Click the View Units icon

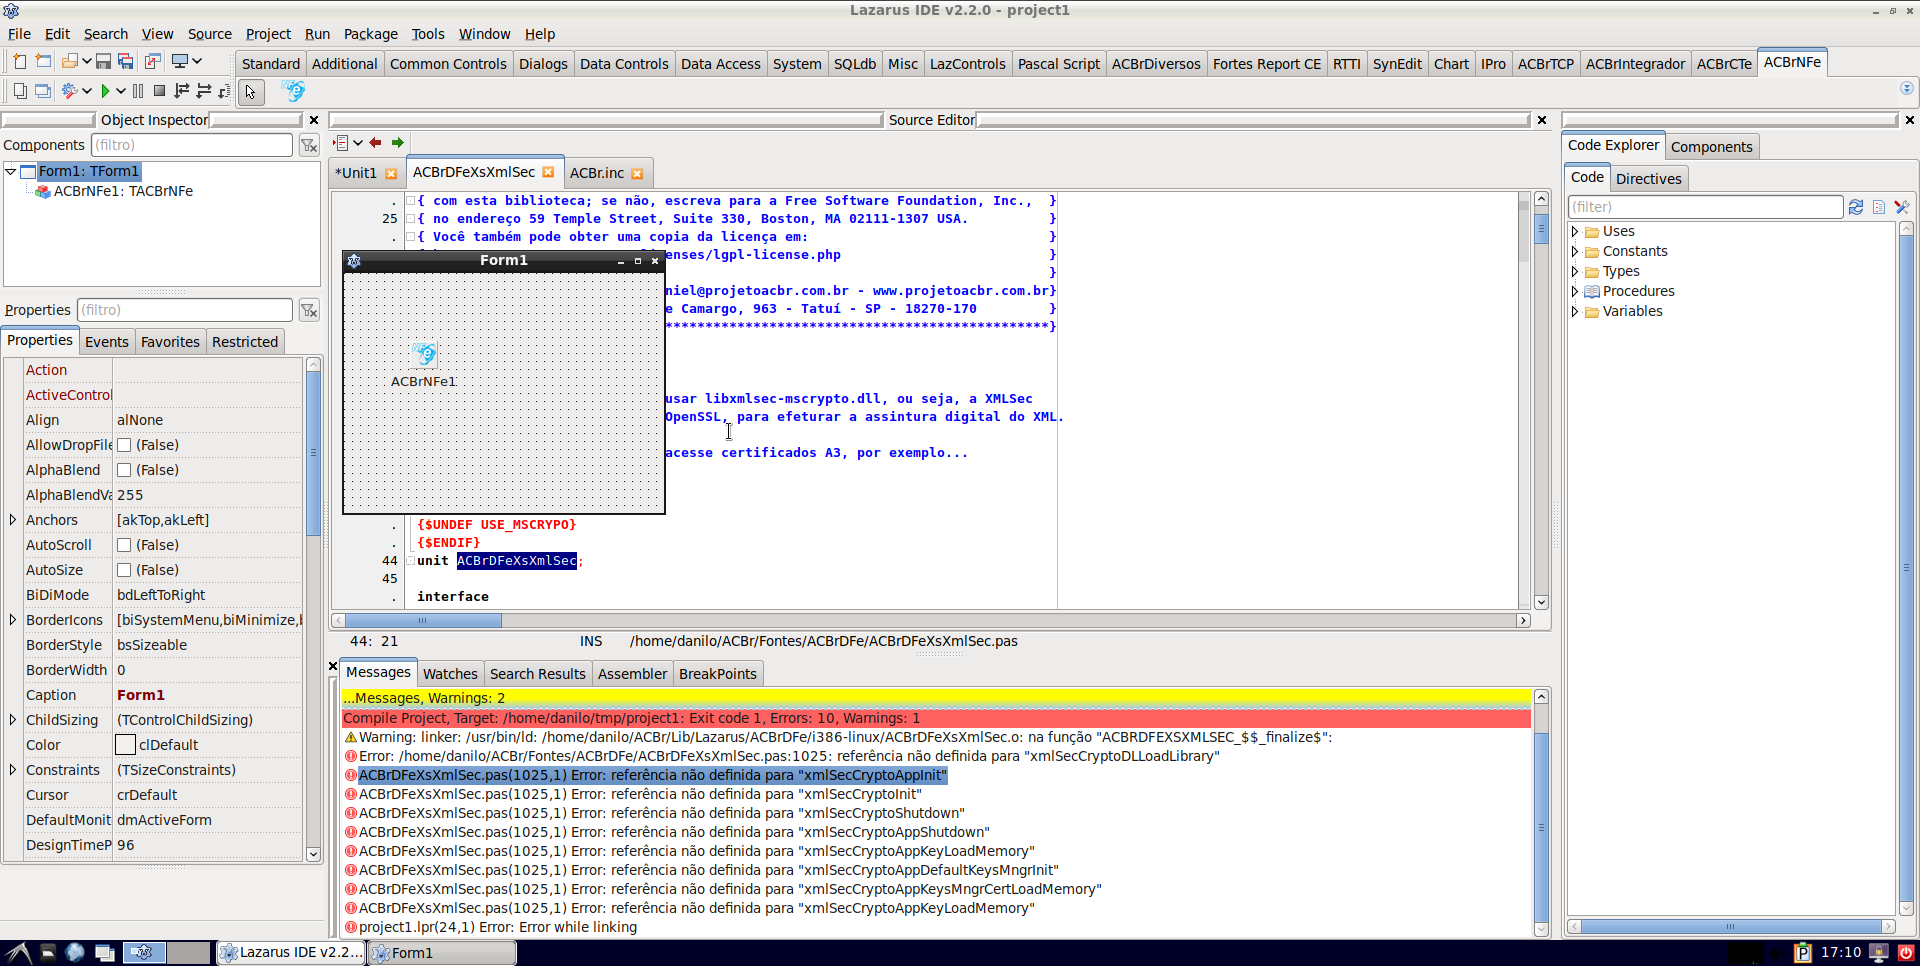pos(19,91)
